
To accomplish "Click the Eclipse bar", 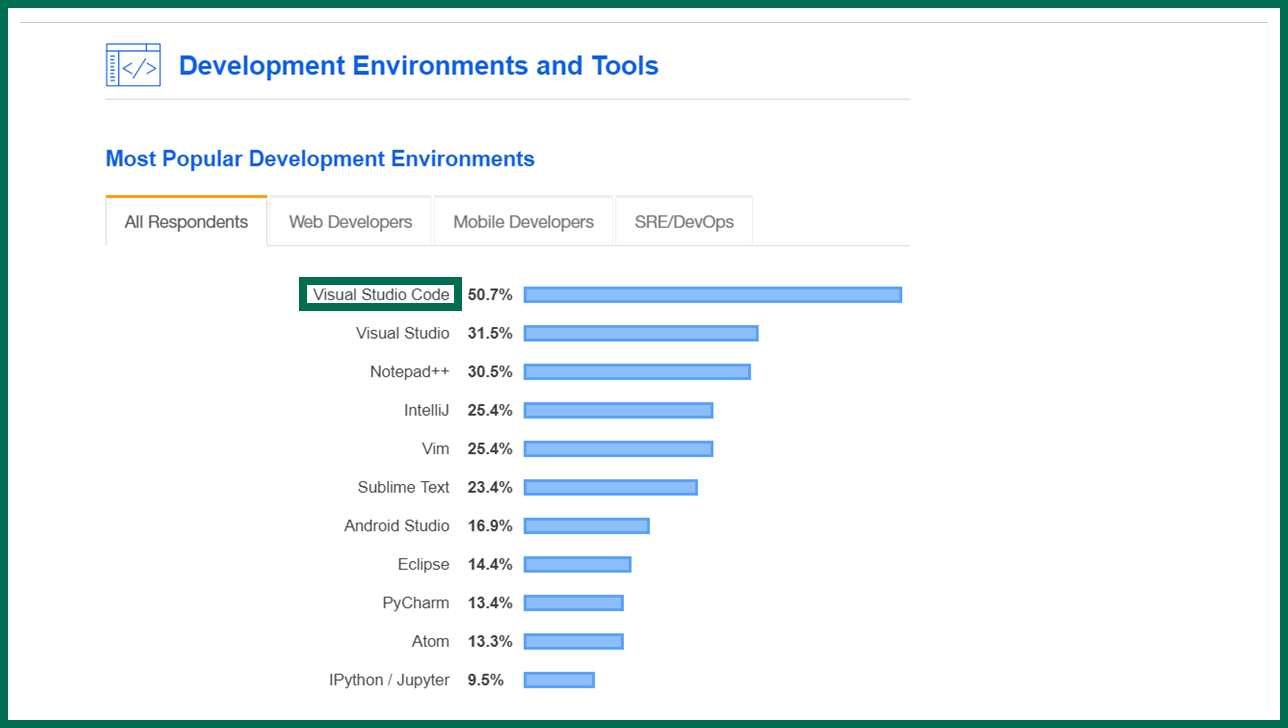I will click(577, 564).
